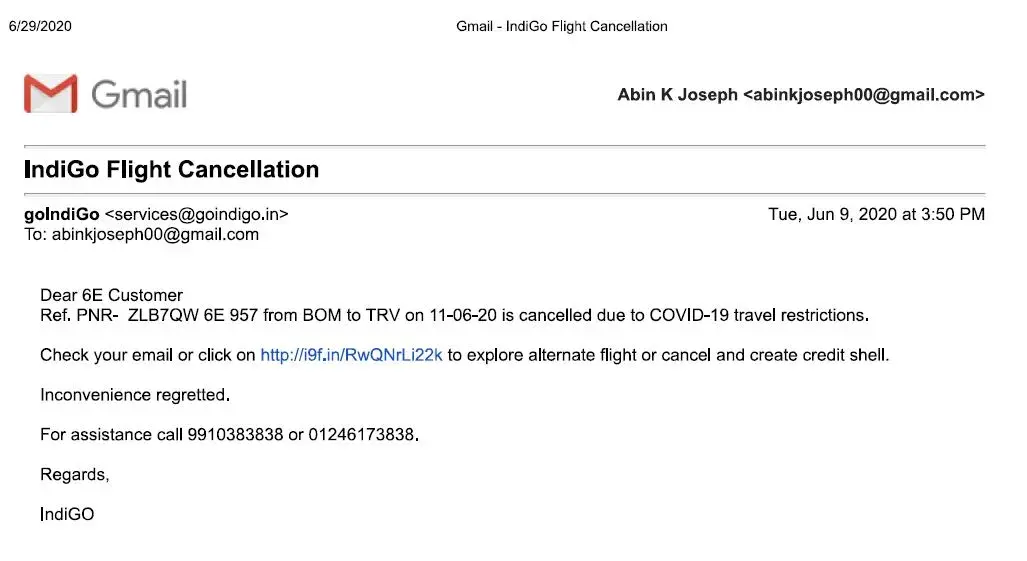Click the cancelled travel date 11-06-20
Viewport: 1027px width, 561px height.
463,315
